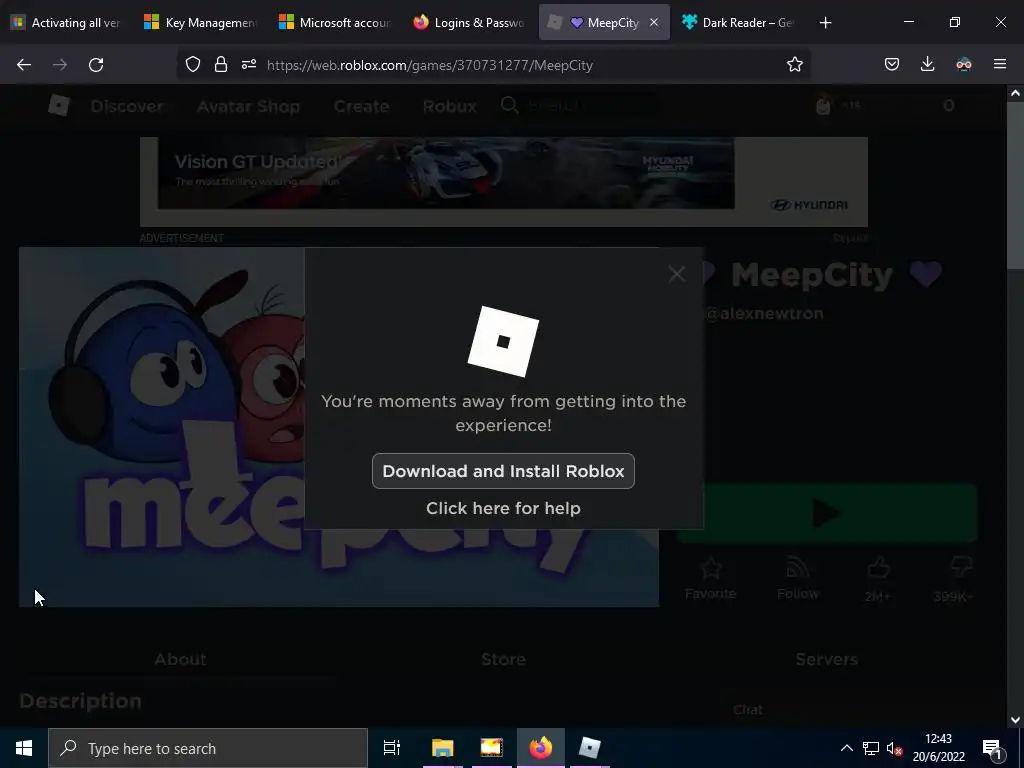The width and height of the screenshot is (1024, 768).
Task: Open Robux in Roblox navigation
Action: point(449,106)
